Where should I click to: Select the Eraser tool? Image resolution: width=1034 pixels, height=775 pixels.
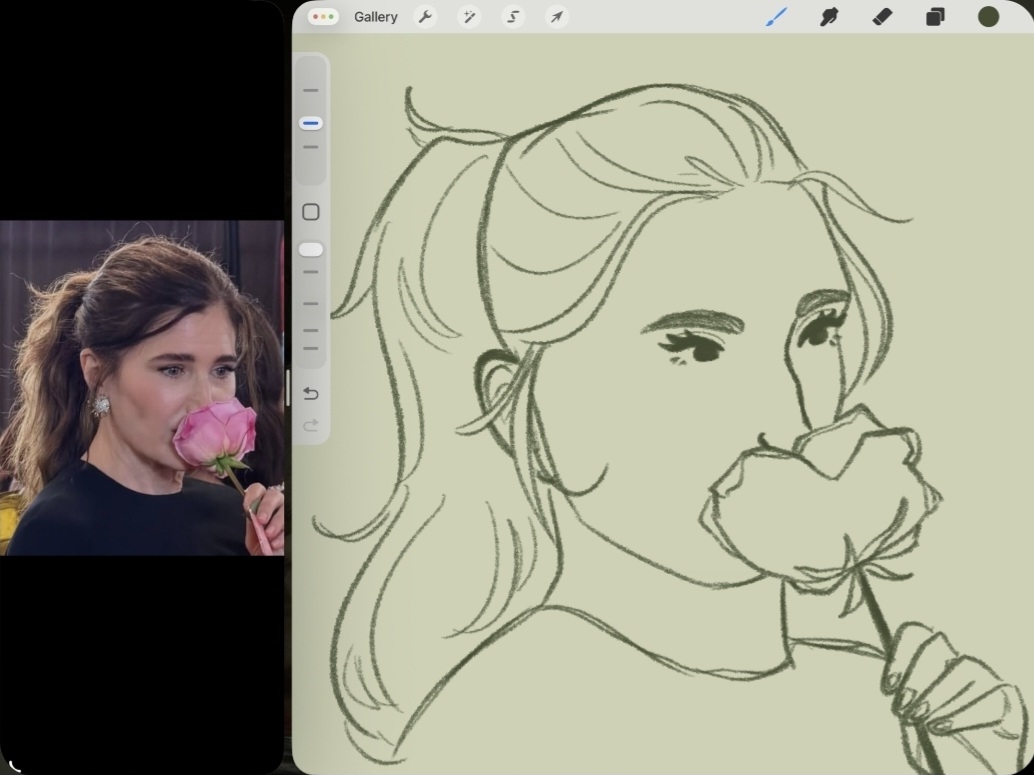coord(882,17)
